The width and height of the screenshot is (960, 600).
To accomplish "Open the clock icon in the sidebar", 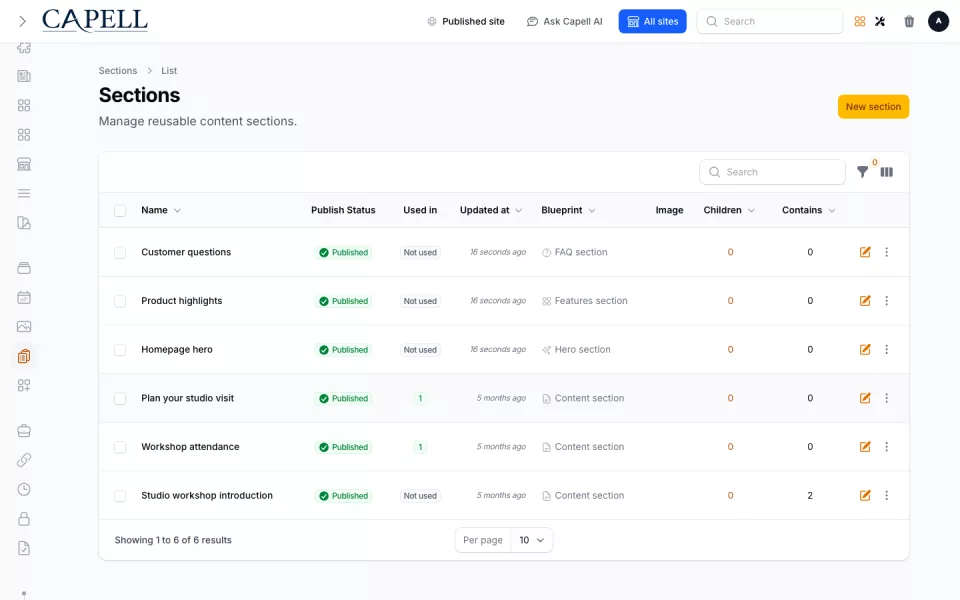I will tap(24, 489).
